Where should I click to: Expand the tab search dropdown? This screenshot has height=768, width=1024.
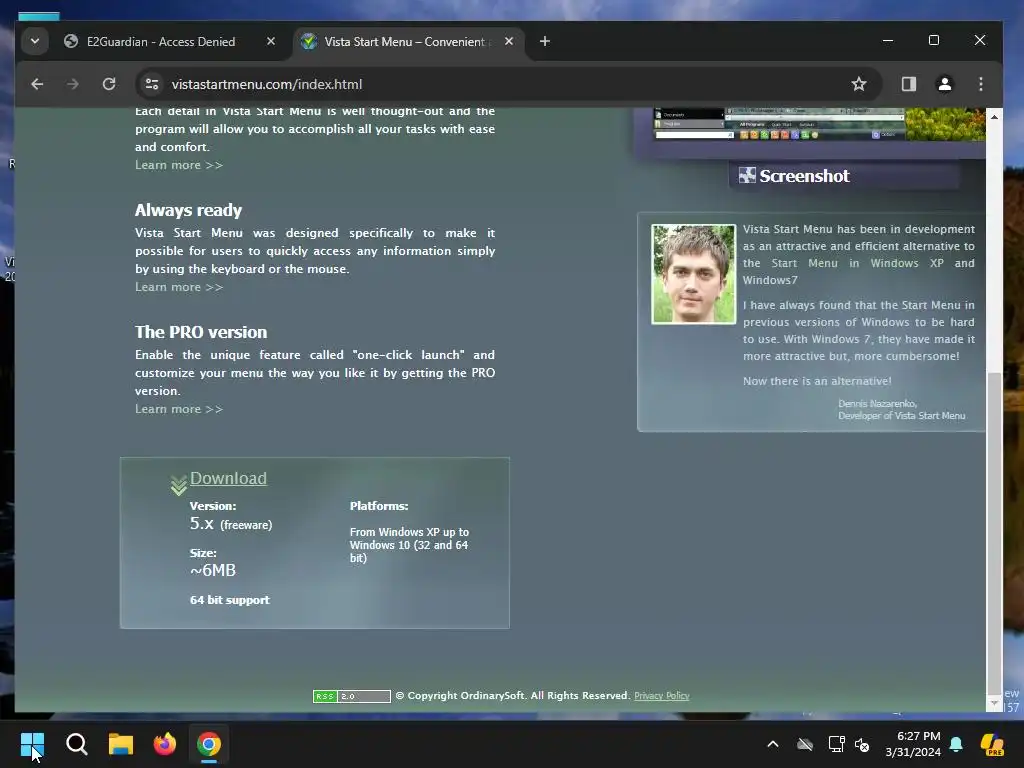[x=35, y=41]
